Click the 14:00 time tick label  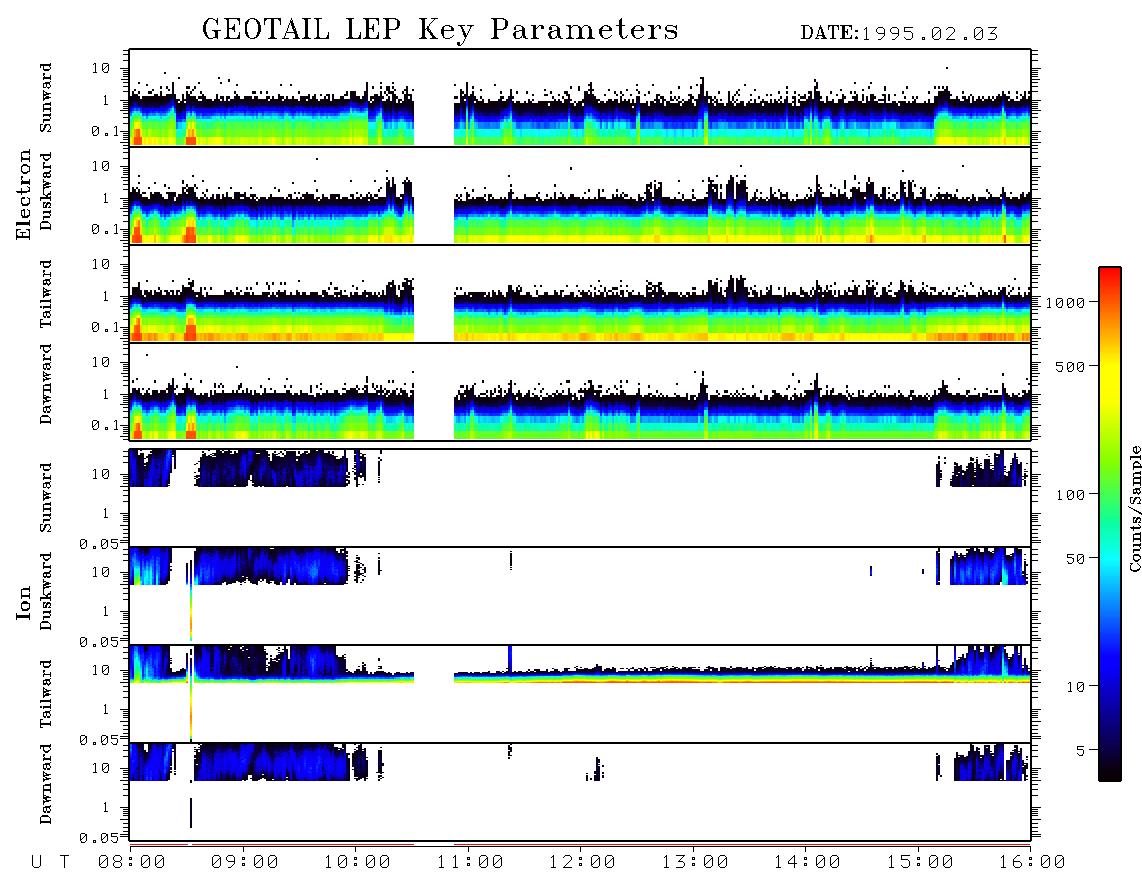point(807,862)
